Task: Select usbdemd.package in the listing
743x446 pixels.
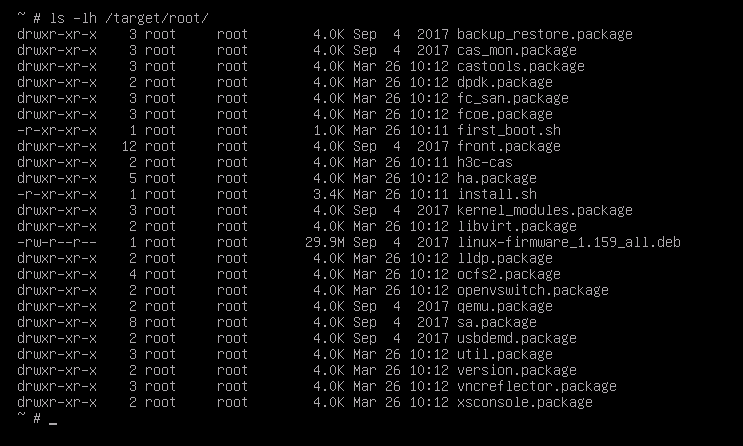Action: 516,338
